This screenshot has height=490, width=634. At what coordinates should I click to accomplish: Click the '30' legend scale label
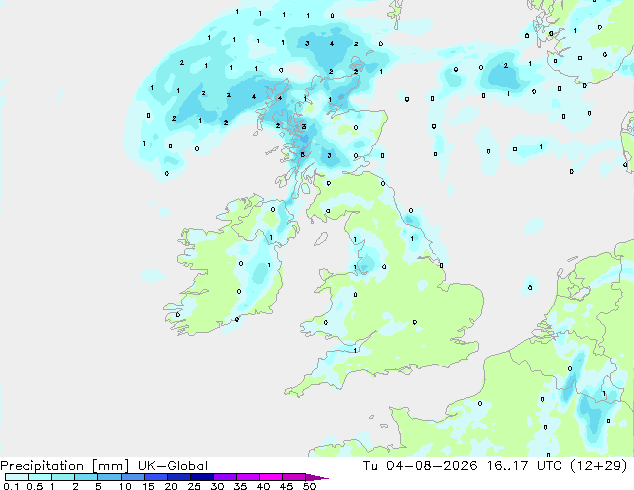[217, 486]
